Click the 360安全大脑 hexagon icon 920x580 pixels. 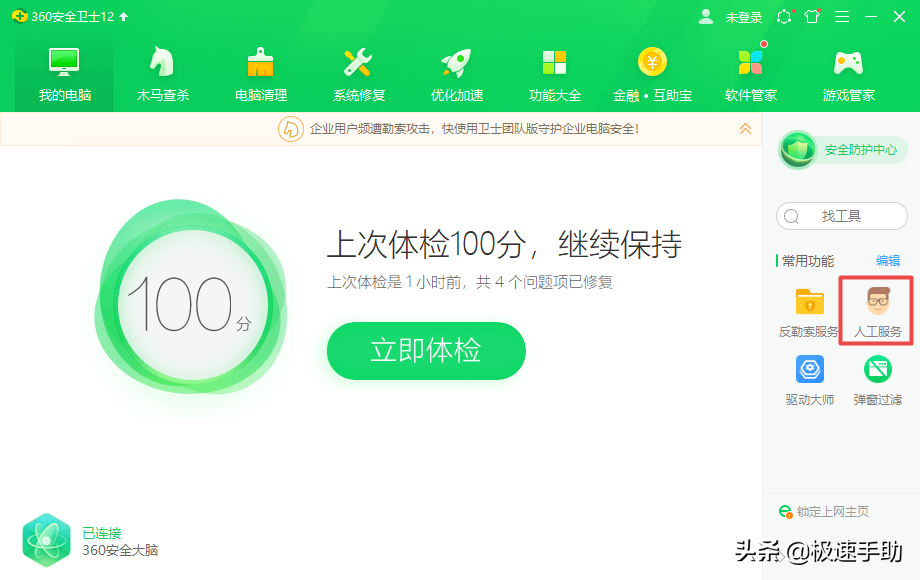pos(46,540)
